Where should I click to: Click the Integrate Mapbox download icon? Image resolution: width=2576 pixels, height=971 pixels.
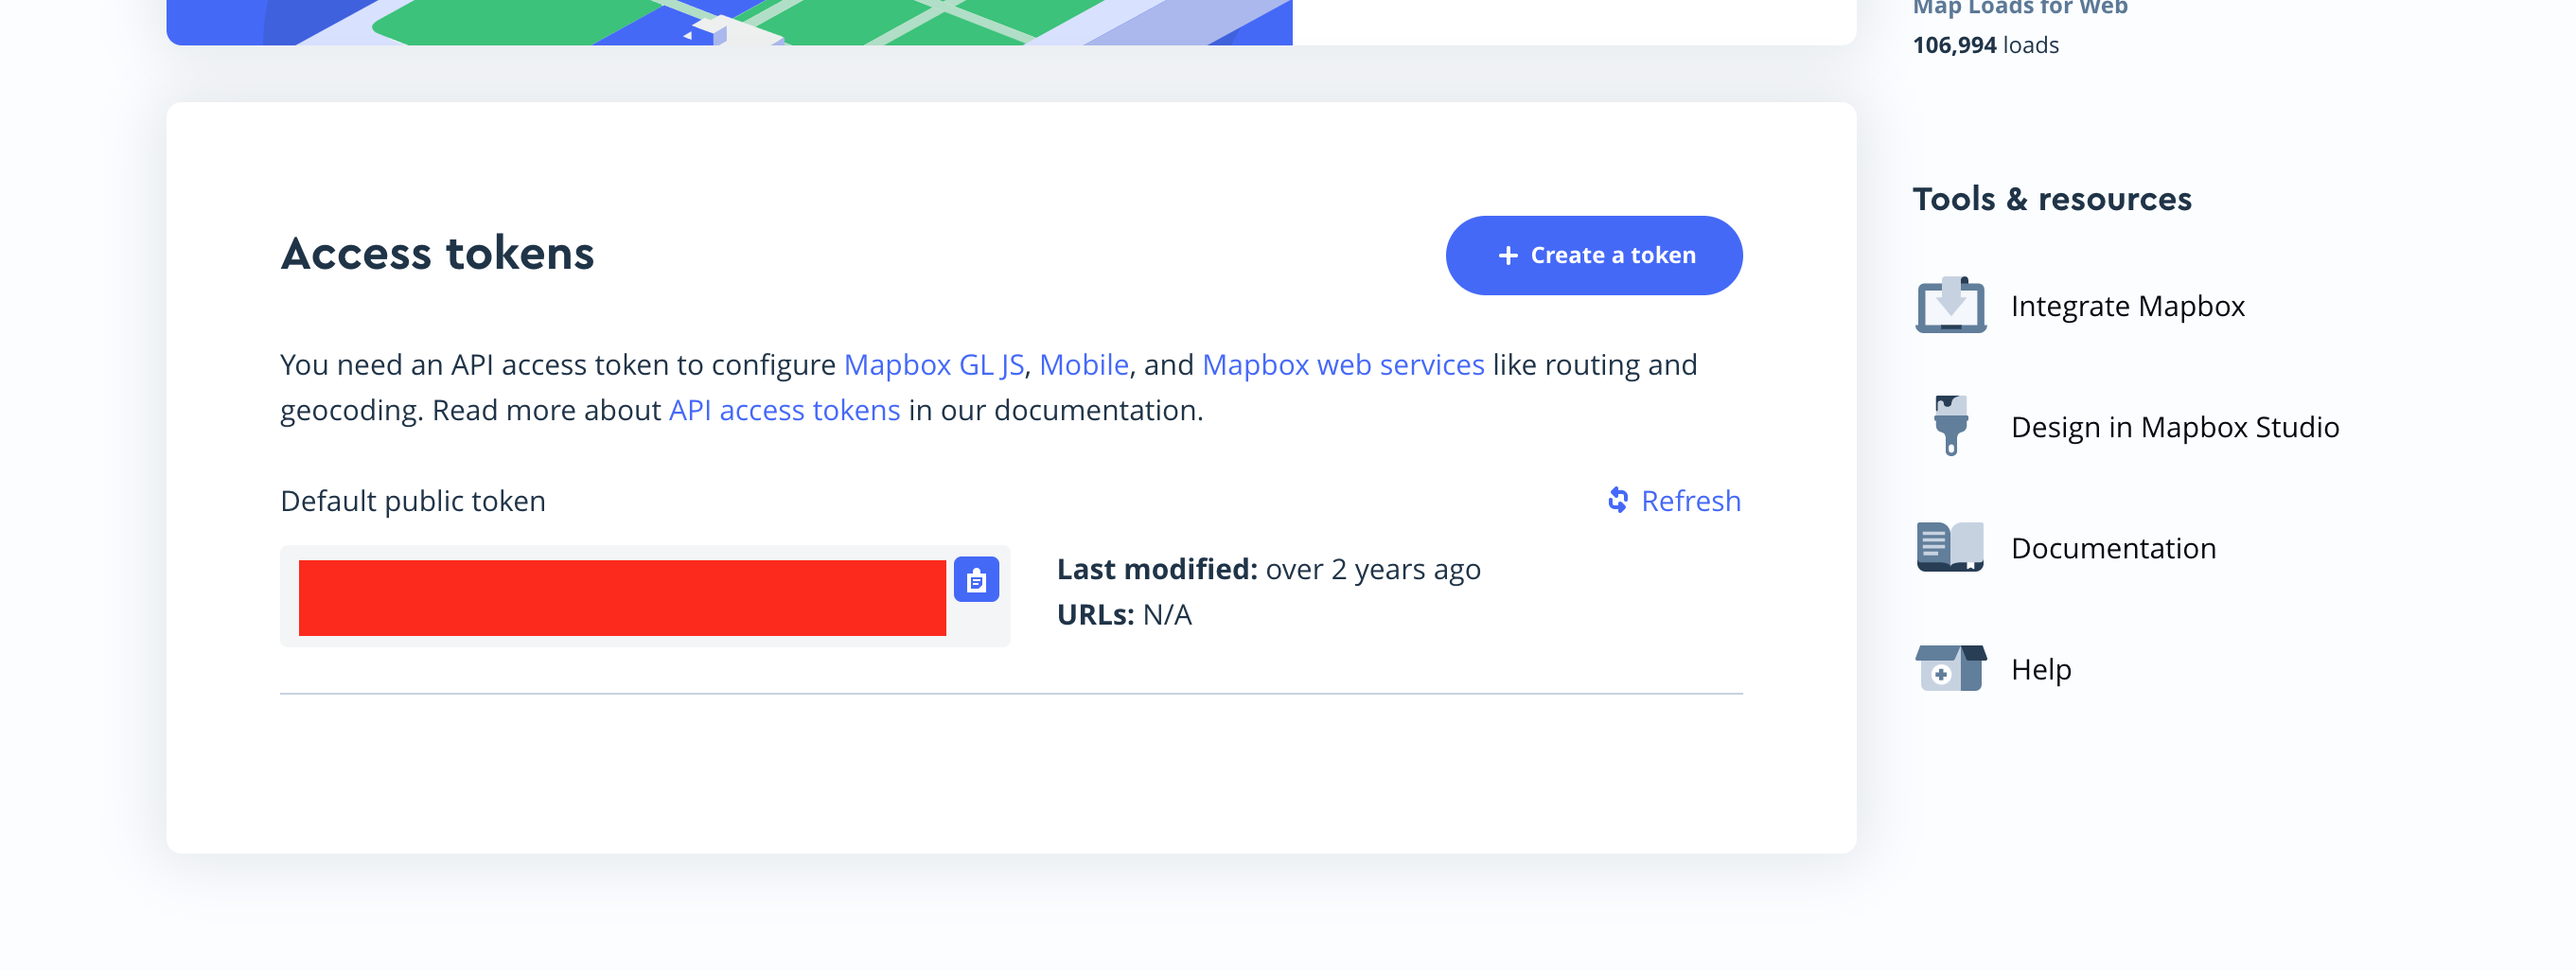tap(1950, 305)
